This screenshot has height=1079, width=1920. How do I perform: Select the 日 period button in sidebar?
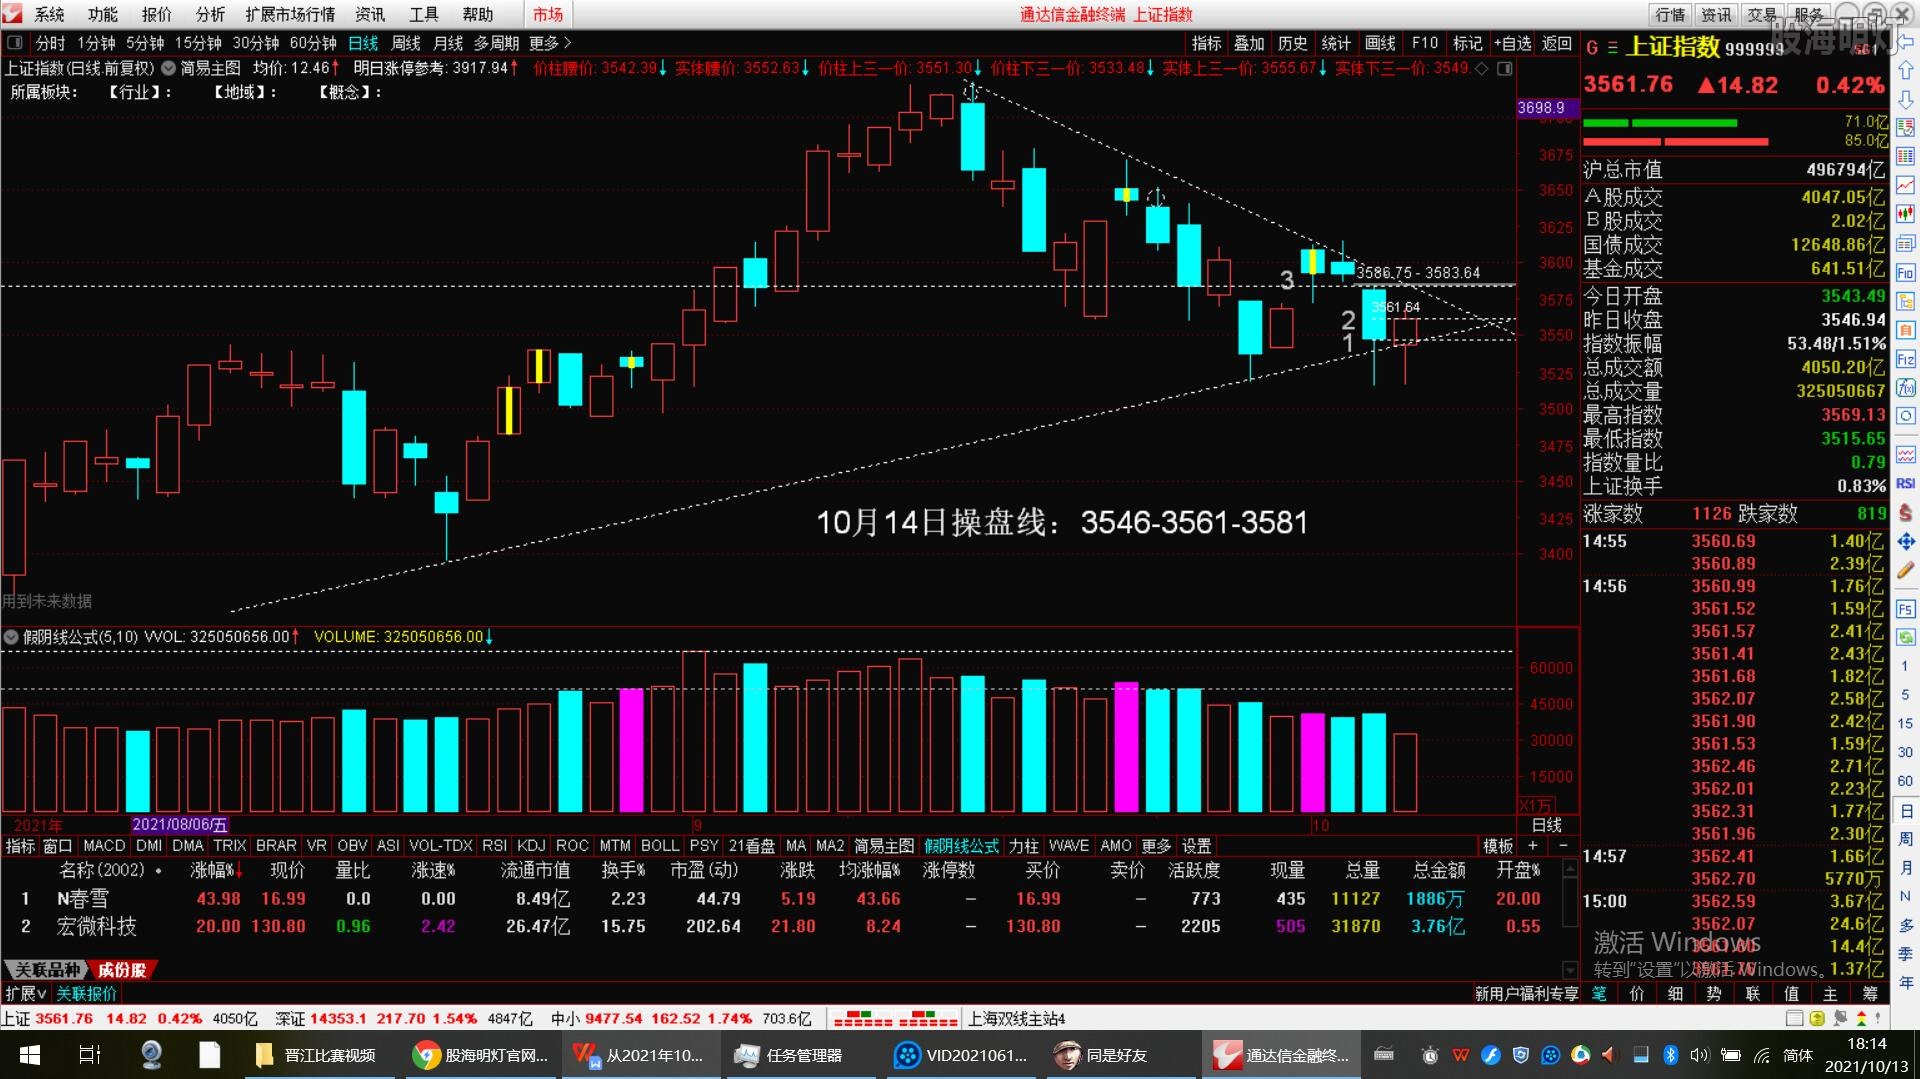point(1905,810)
